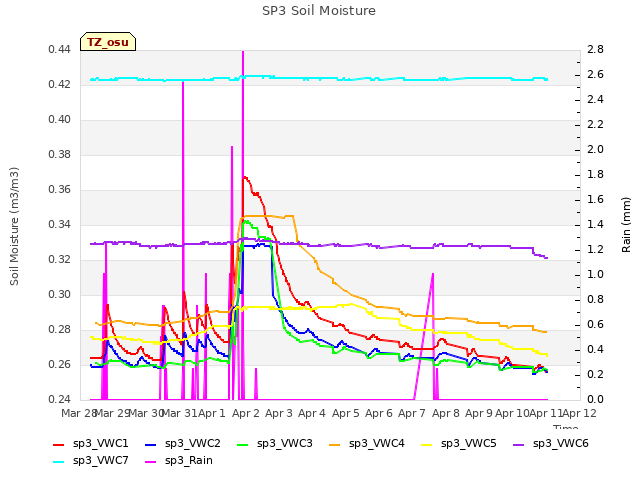Click the 0.44 left axis value
This screenshot has width=640, height=480.
click(60, 50)
